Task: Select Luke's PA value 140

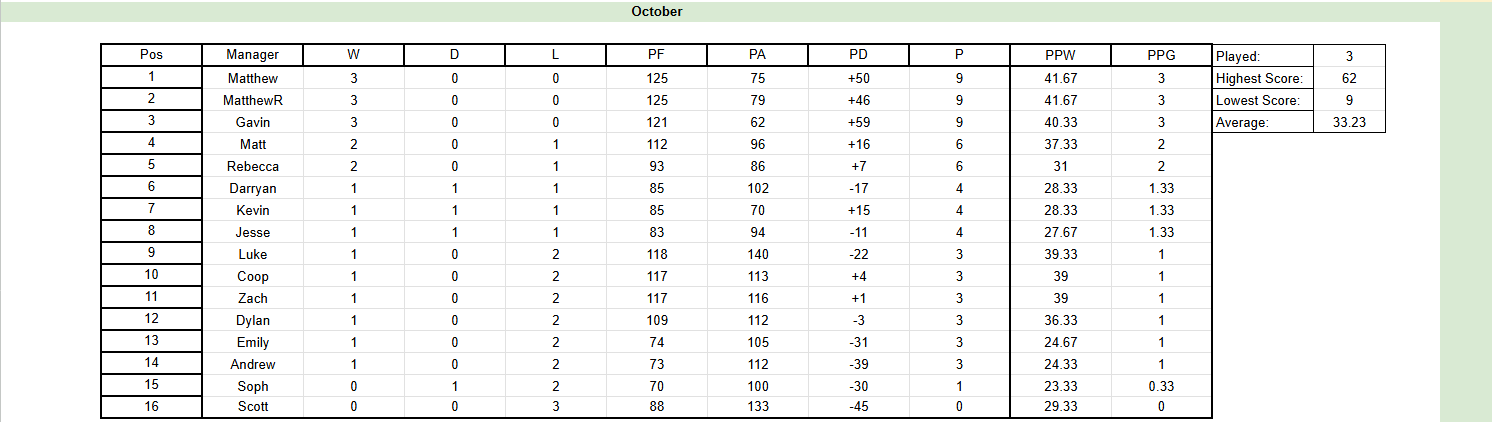Action: coord(757,254)
